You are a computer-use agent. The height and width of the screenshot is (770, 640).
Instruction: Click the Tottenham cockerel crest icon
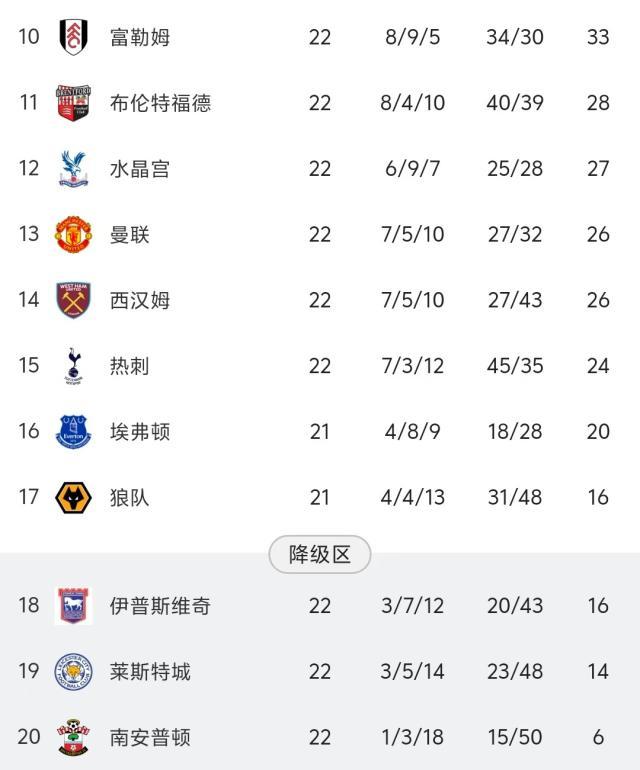73,366
